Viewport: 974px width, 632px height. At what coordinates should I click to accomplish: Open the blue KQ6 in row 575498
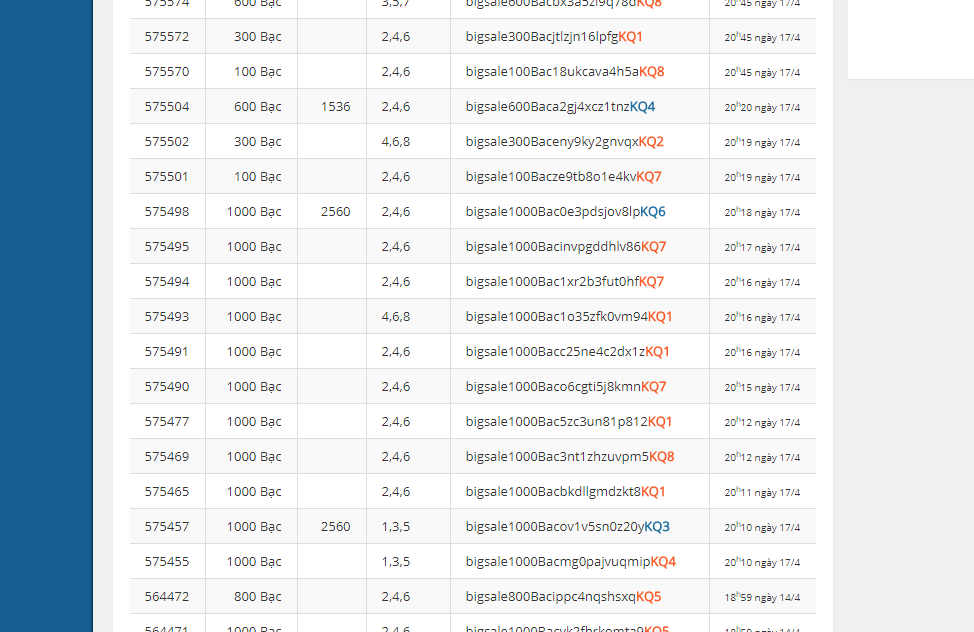click(x=653, y=212)
